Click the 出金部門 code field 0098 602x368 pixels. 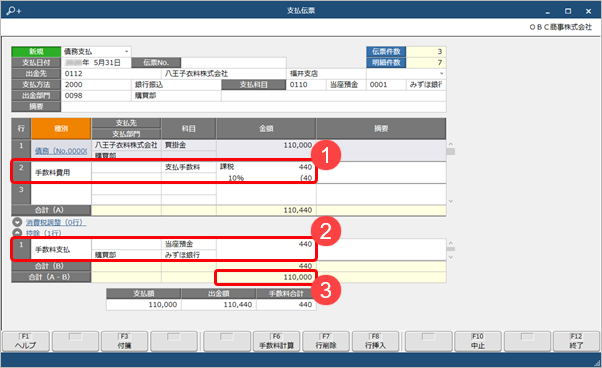click(x=96, y=96)
